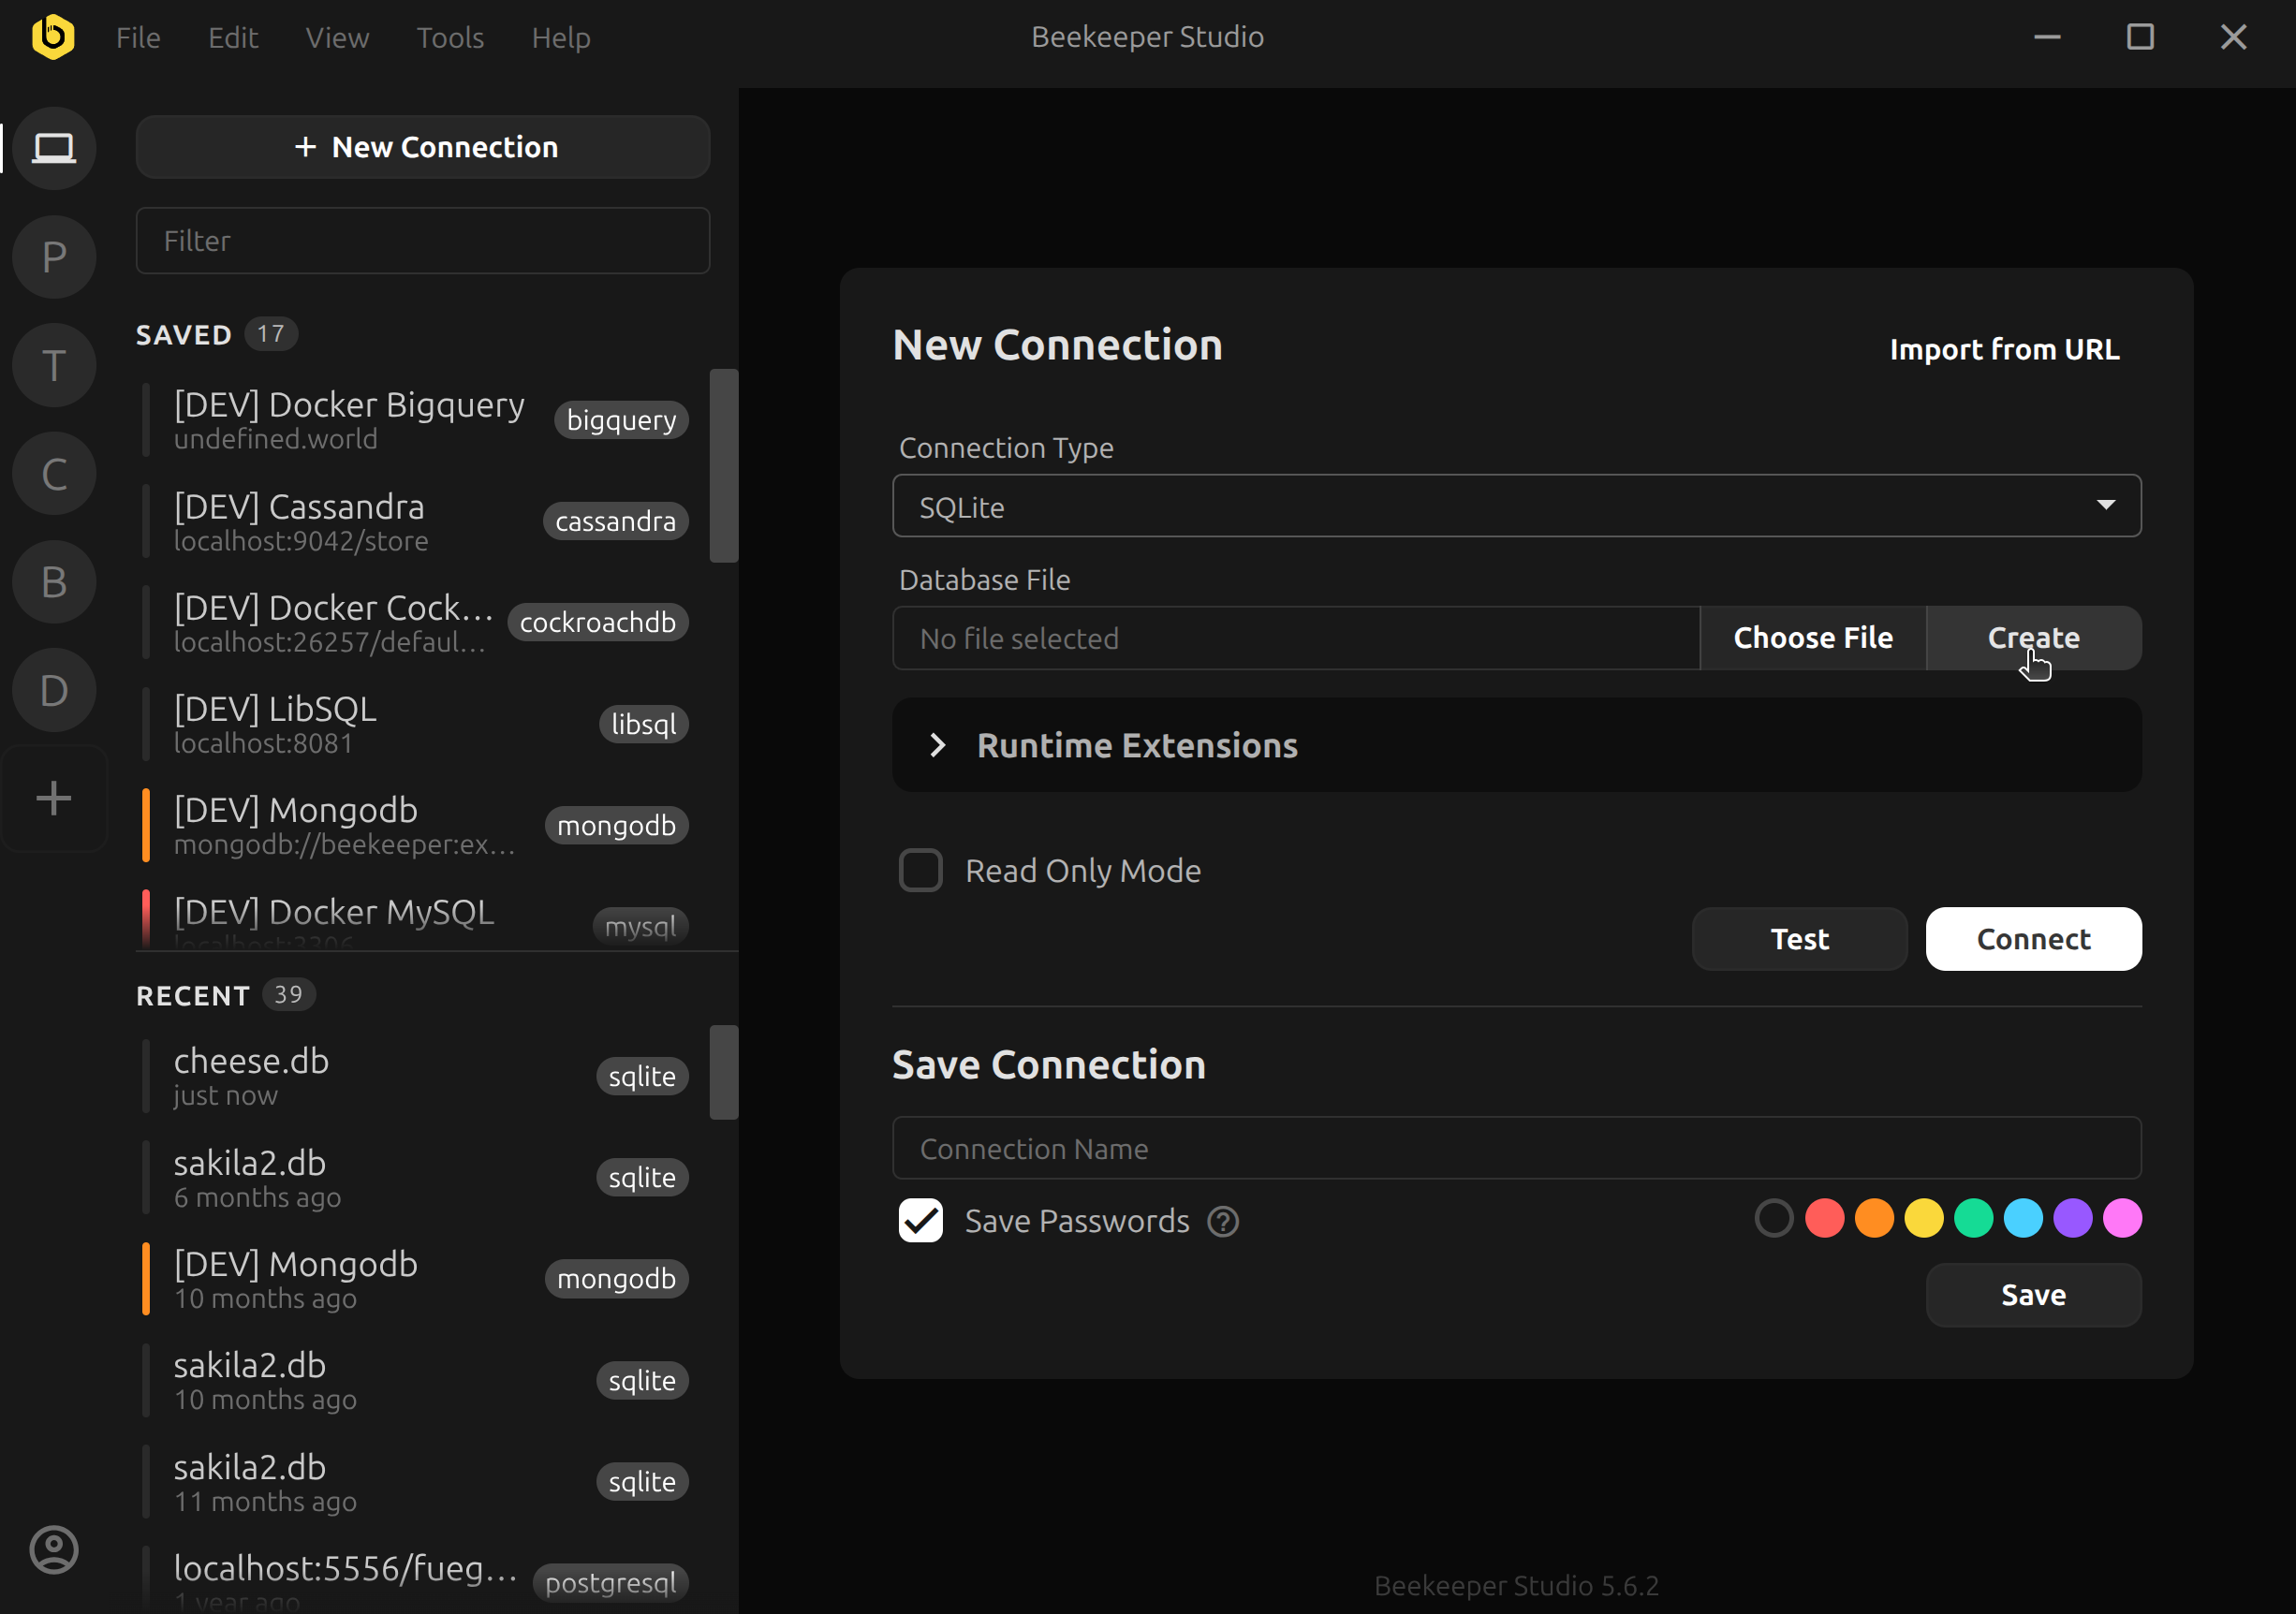Image resolution: width=2296 pixels, height=1614 pixels.
Task: Pick the pink connection color swatch
Action: coord(2124,1218)
